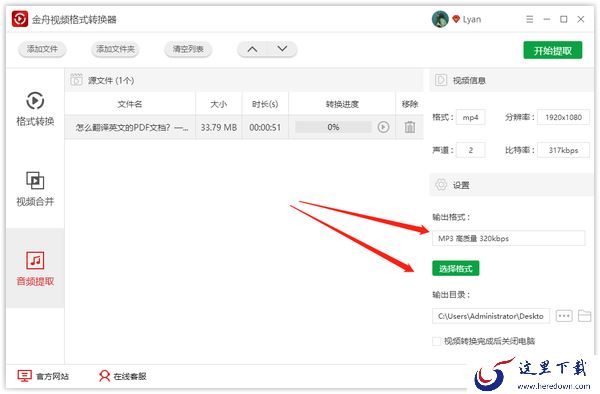
Task: Click the 官方网站 monitor icon
Action: pos(24,376)
